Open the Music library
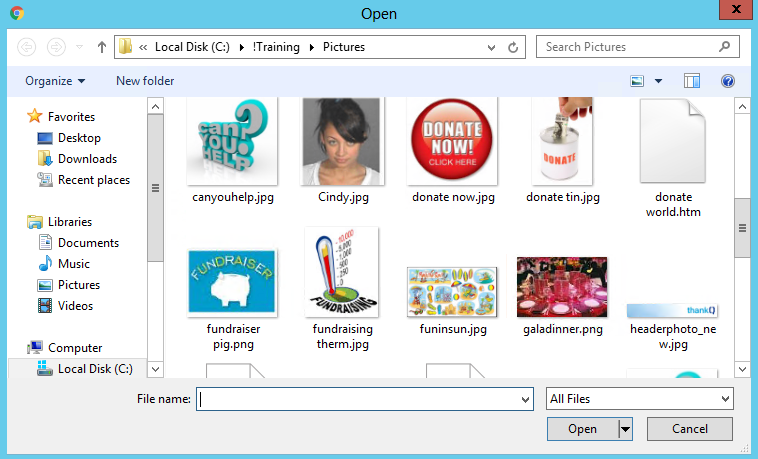The image size is (758, 459). pos(73,264)
